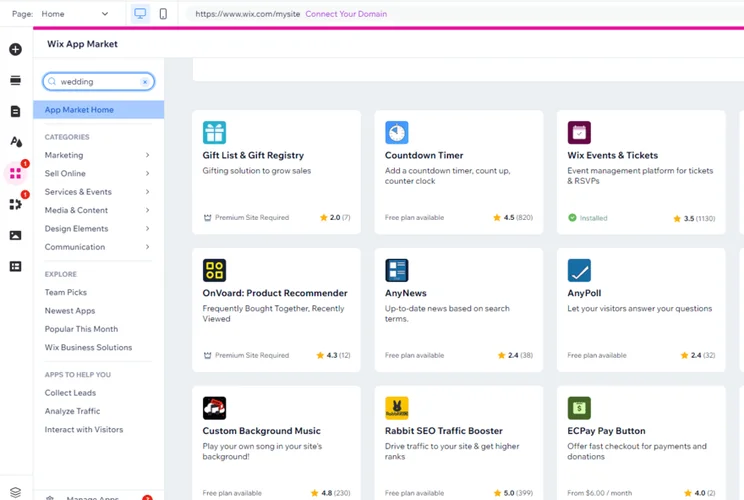This screenshot has width=744, height=500.
Task: Open the Layers icon at bottom
Action: pyautogui.click(x=15, y=492)
